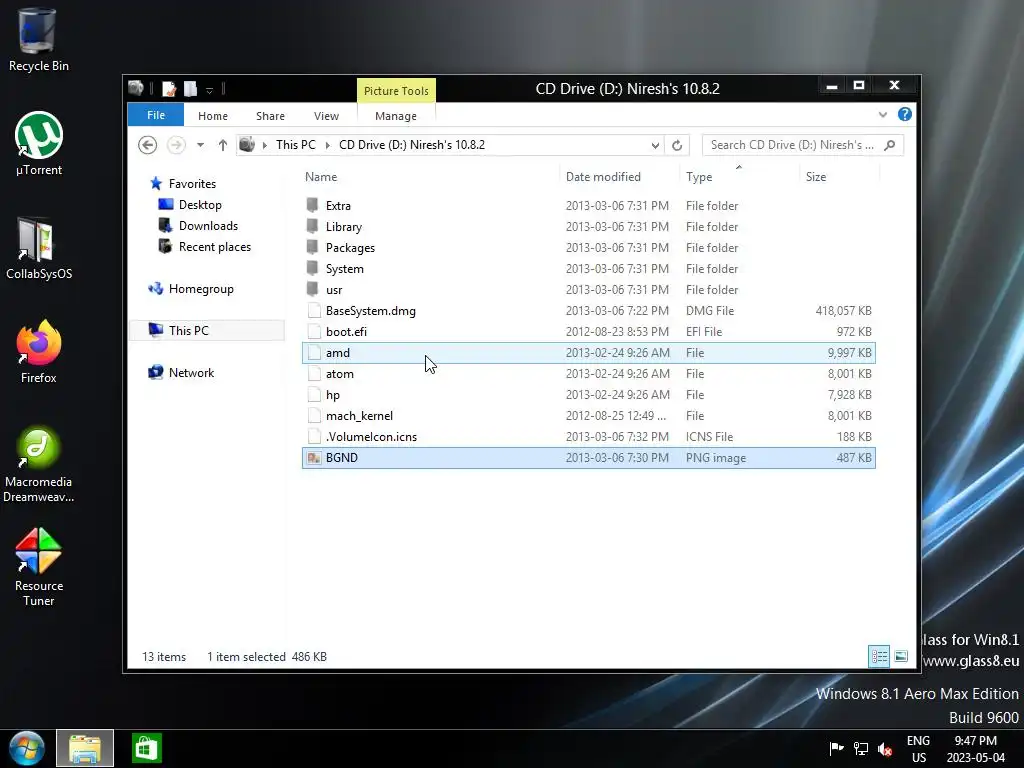Click This PC in address breadcrumb
Viewport: 1024px width, 768px height.
click(x=295, y=145)
